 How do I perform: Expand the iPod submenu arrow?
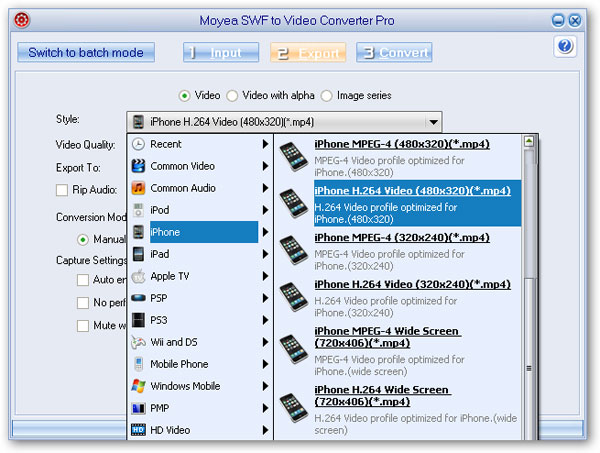[x=265, y=210]
